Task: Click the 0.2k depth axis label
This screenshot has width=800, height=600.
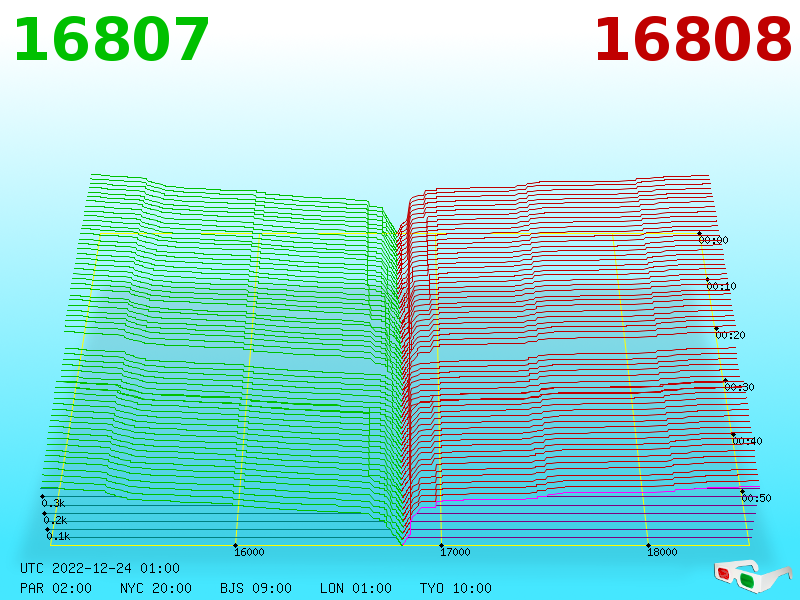Action: coord(55,520)
